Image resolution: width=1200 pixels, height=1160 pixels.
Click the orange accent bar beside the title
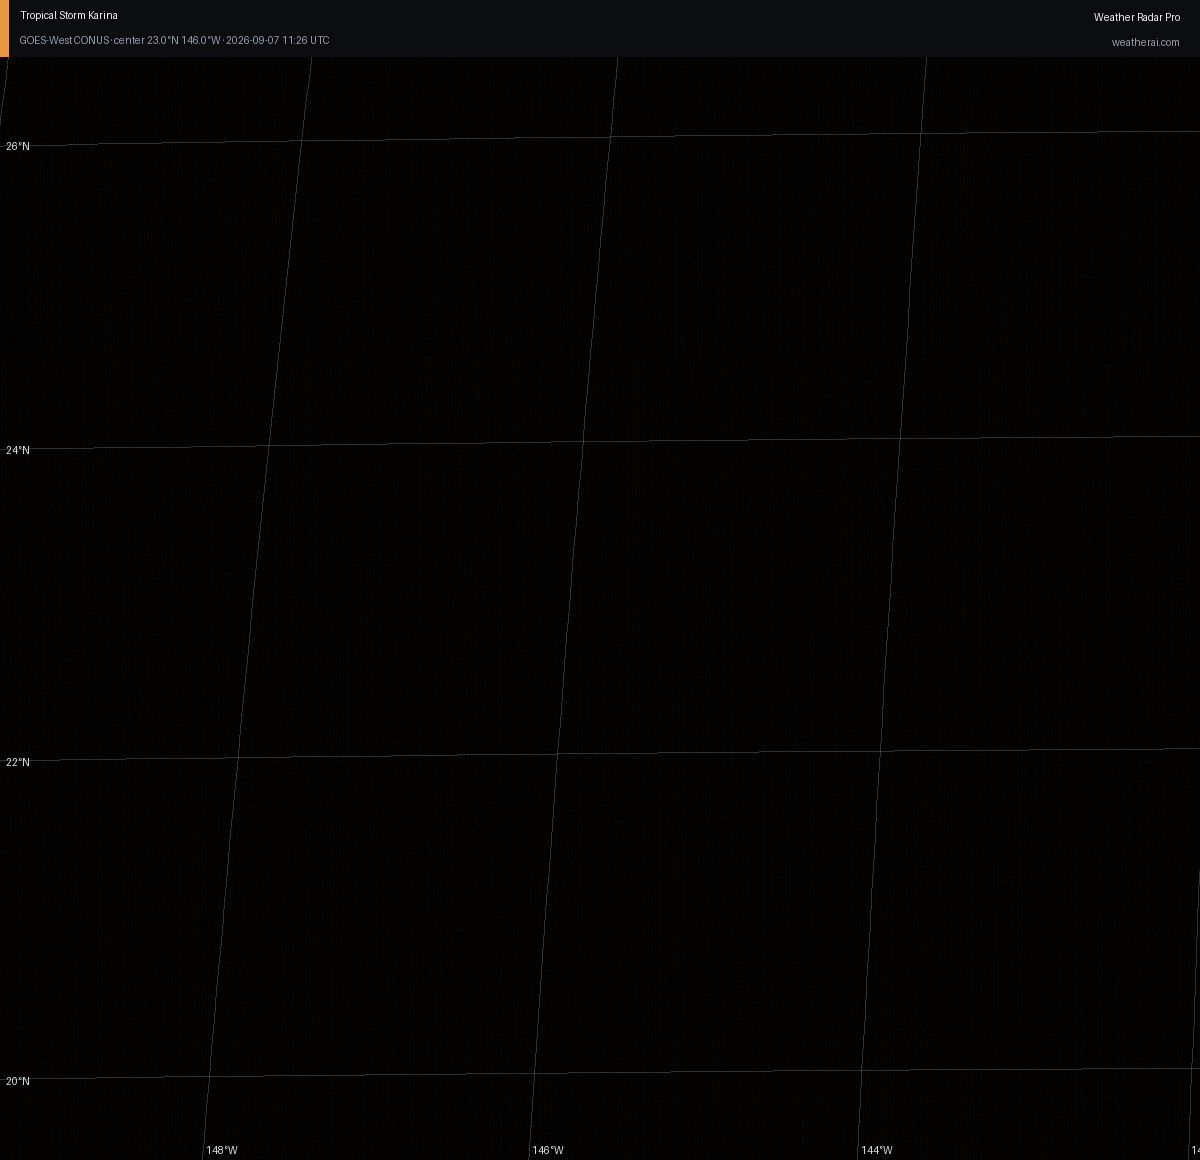click(x=4, y=28)
